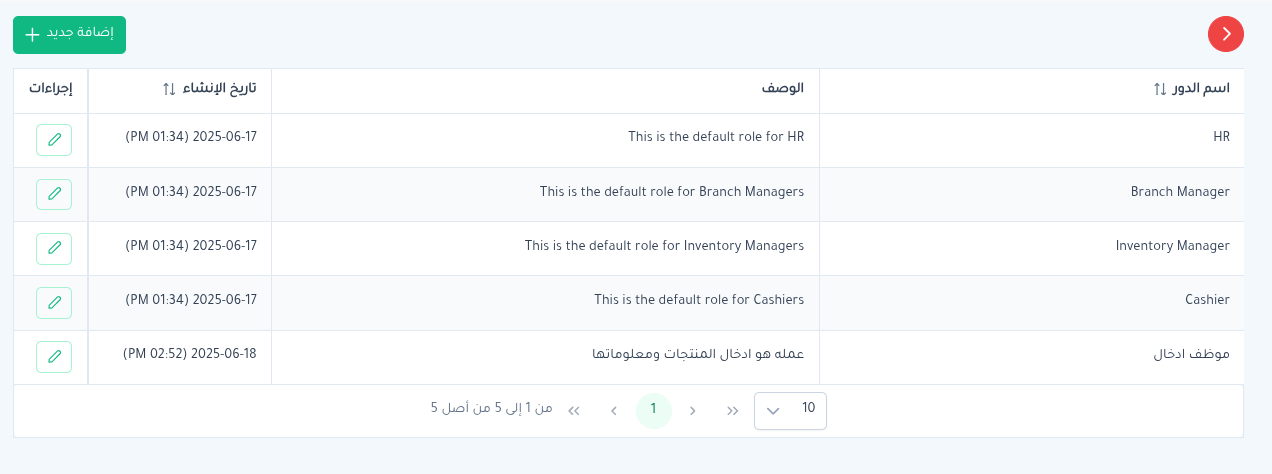
Task: Click the الوصف column header
Action: pyautogui.click(x=782, y=89)
